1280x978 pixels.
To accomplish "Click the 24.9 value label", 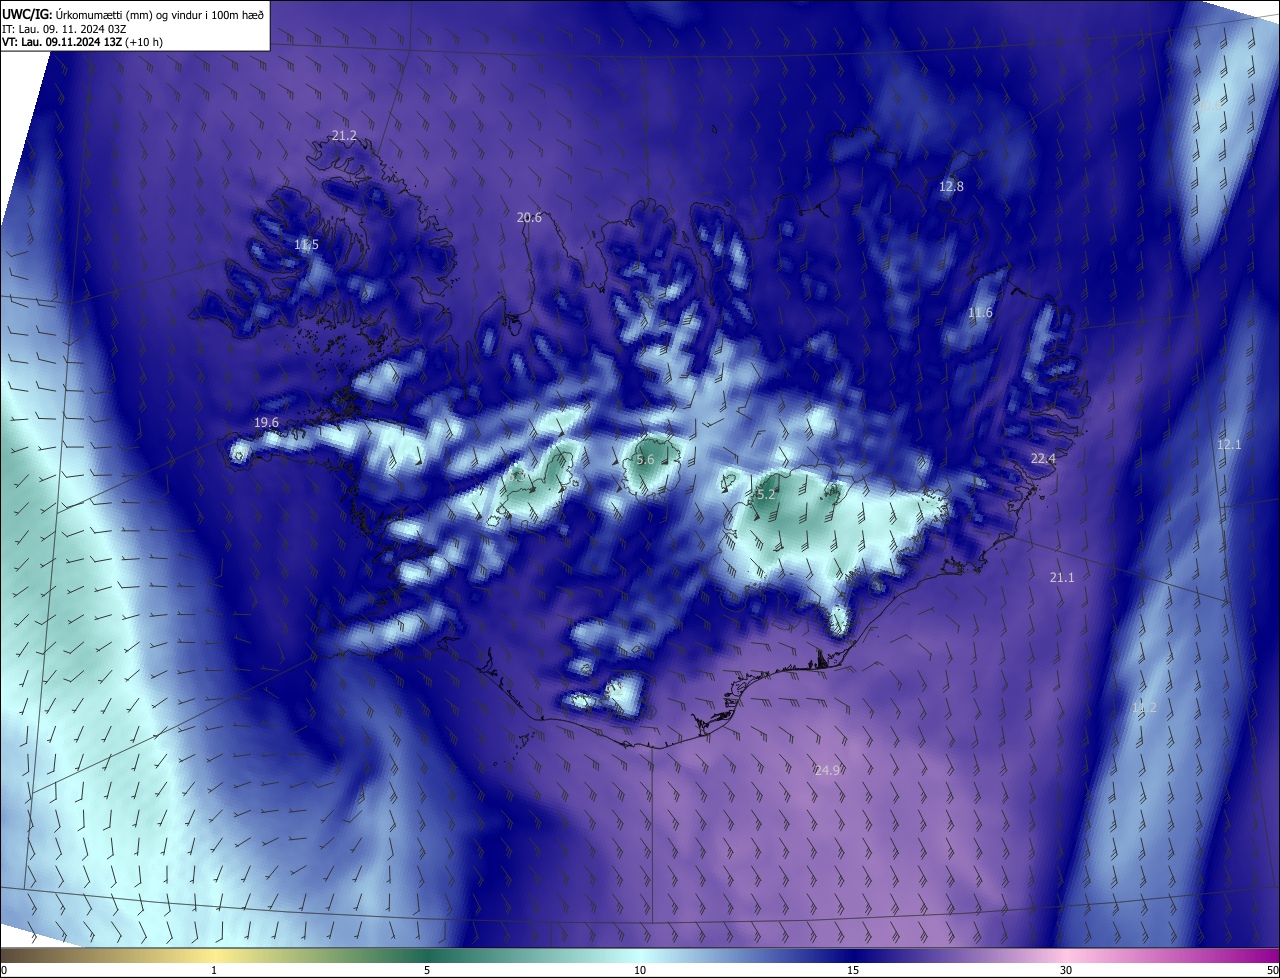I will 827,770.
